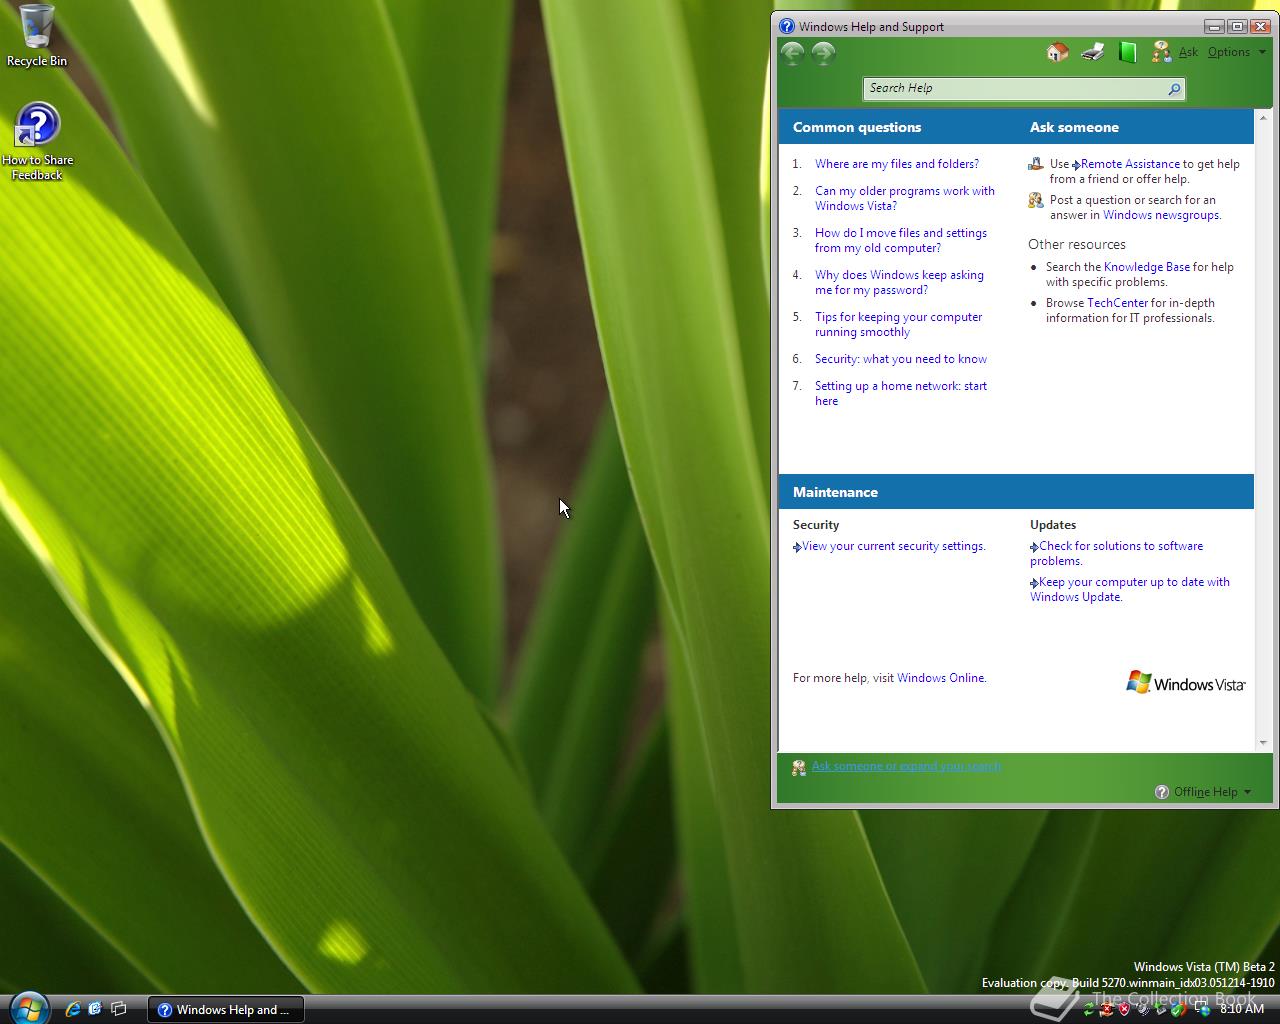The width and height of the screenshot is (1280, 1024).
Task: Open 'Where are my files and folders?'
Action: [897, 164]
